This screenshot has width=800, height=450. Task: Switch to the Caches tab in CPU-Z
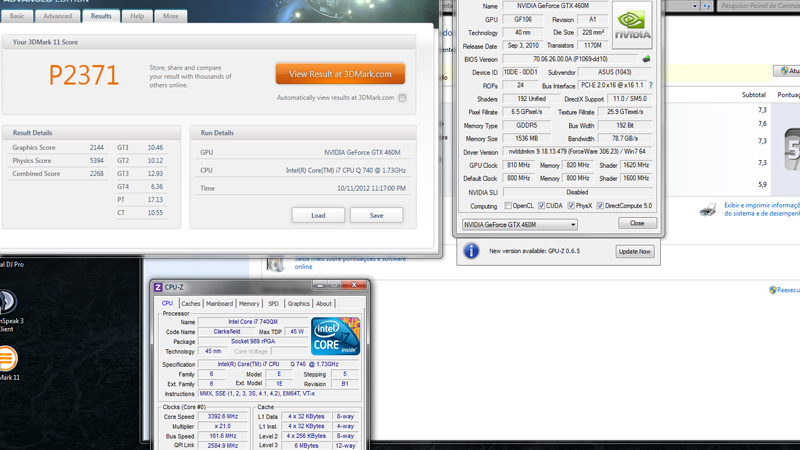pyautogui.click(x=191, y=304)
